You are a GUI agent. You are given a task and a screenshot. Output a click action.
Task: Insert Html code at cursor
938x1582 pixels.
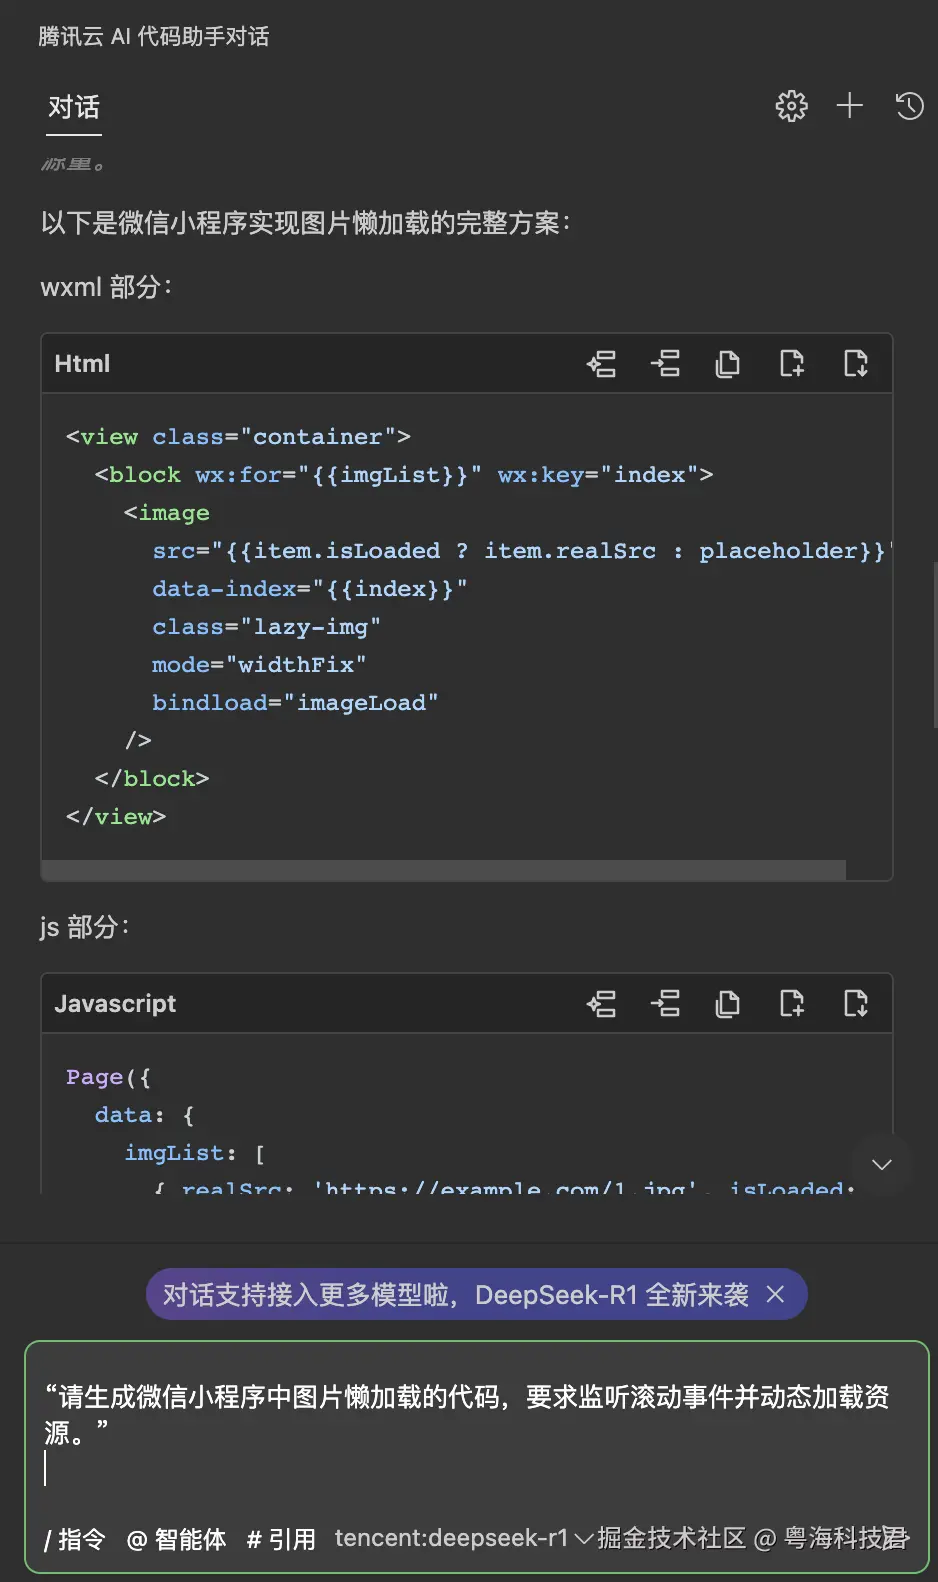pyautogui.click(x=665, y=363)
